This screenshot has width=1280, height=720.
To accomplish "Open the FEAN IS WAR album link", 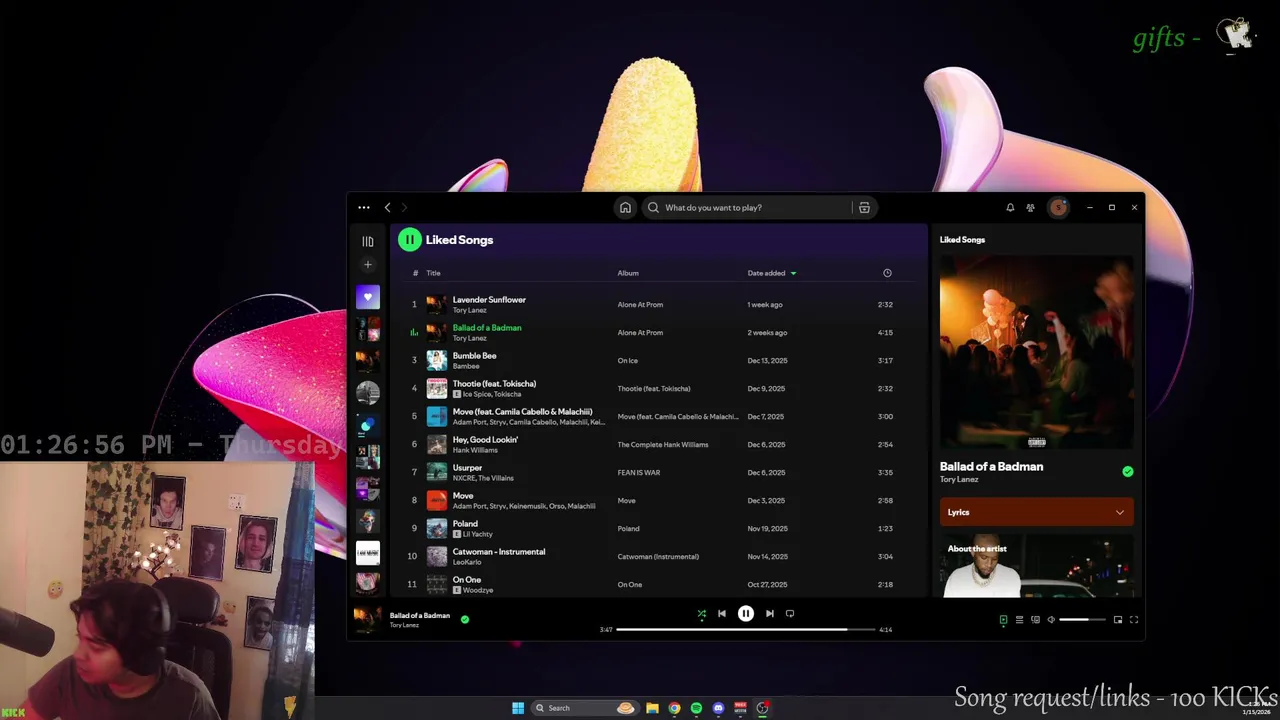I will pyautogui.click(x=639, y=472).
